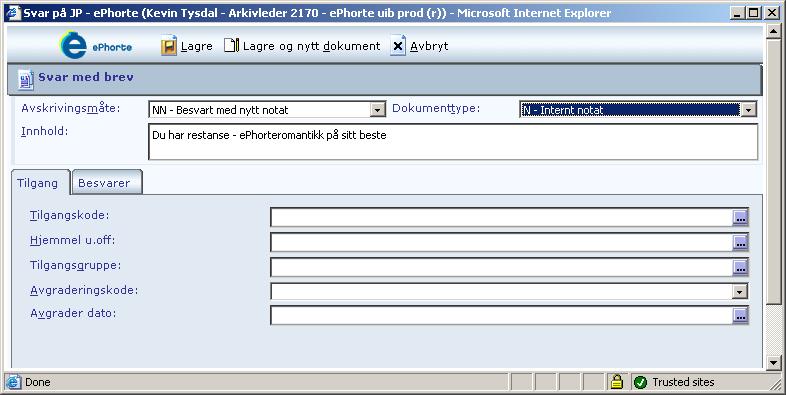Expand the Avgraderingskode dropdown
Screen dimensions: 786x395
(x=740, y=291)
